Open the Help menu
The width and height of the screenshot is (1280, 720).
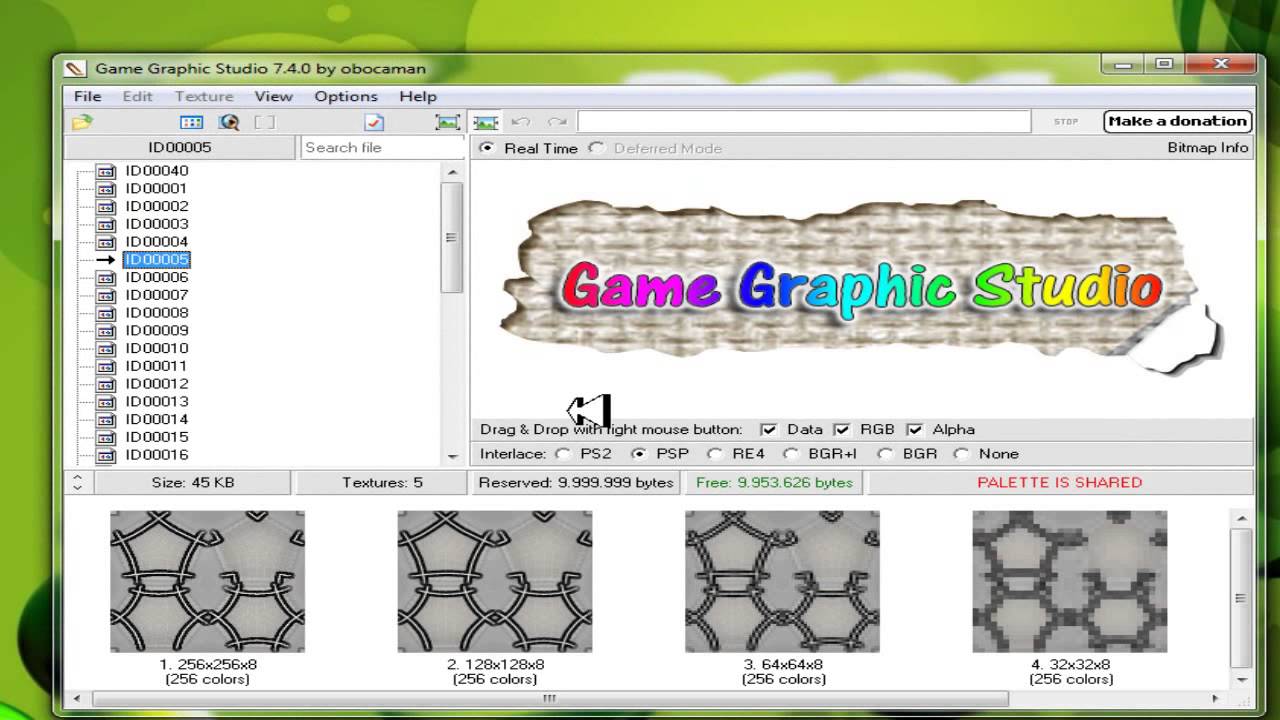click(418, 96)
